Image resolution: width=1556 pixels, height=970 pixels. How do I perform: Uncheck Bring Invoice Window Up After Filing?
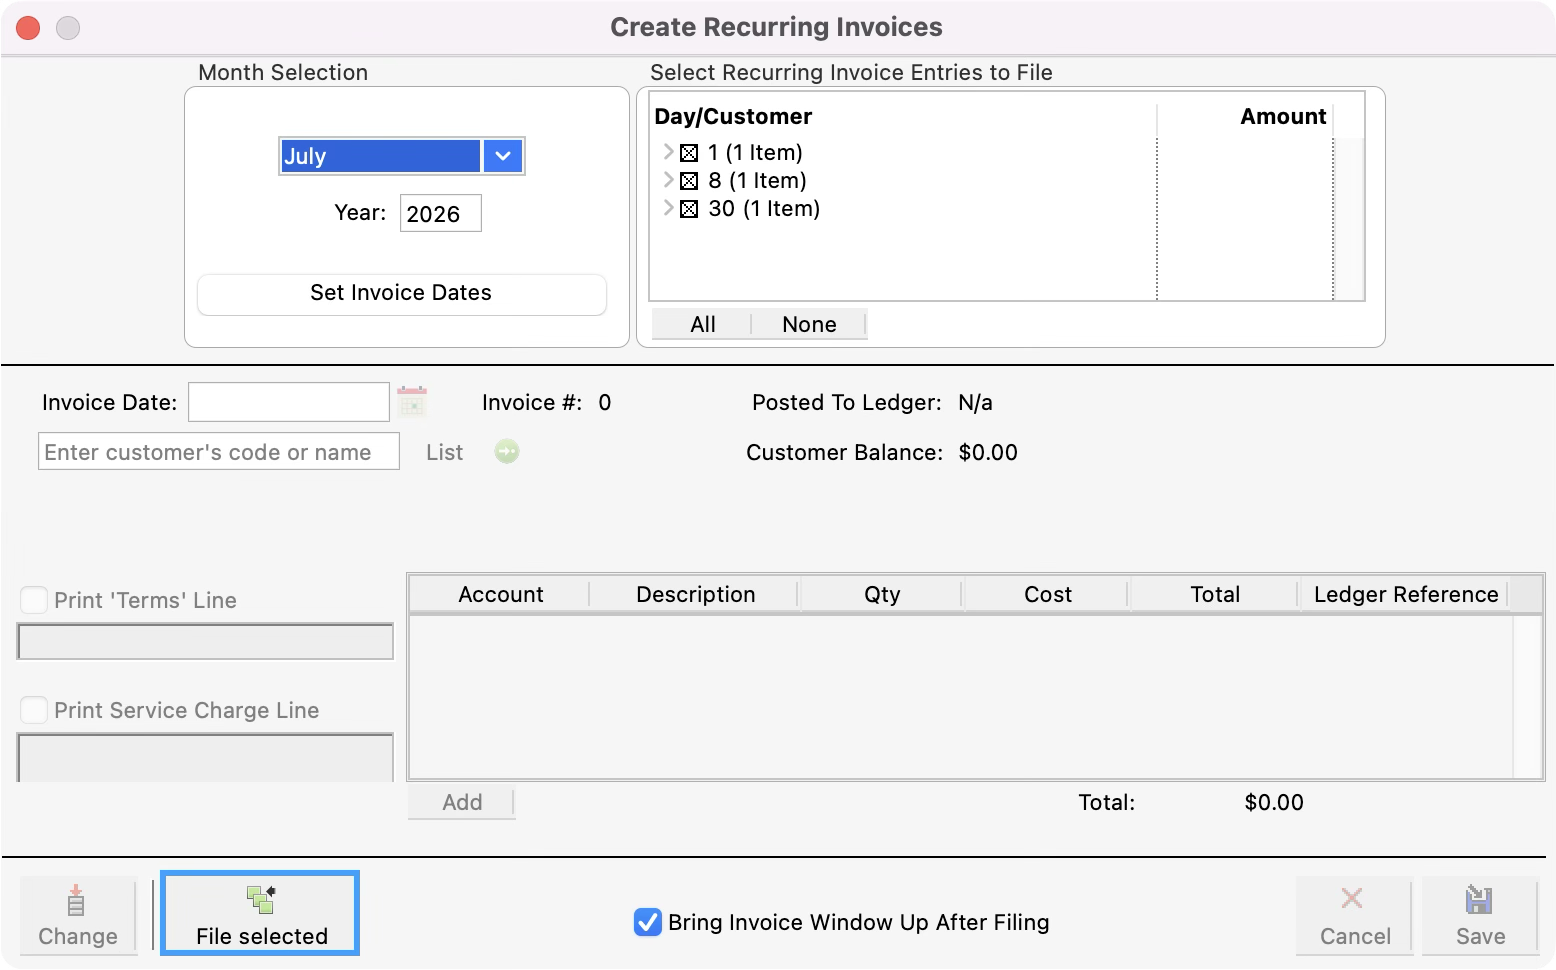point(648,922)
